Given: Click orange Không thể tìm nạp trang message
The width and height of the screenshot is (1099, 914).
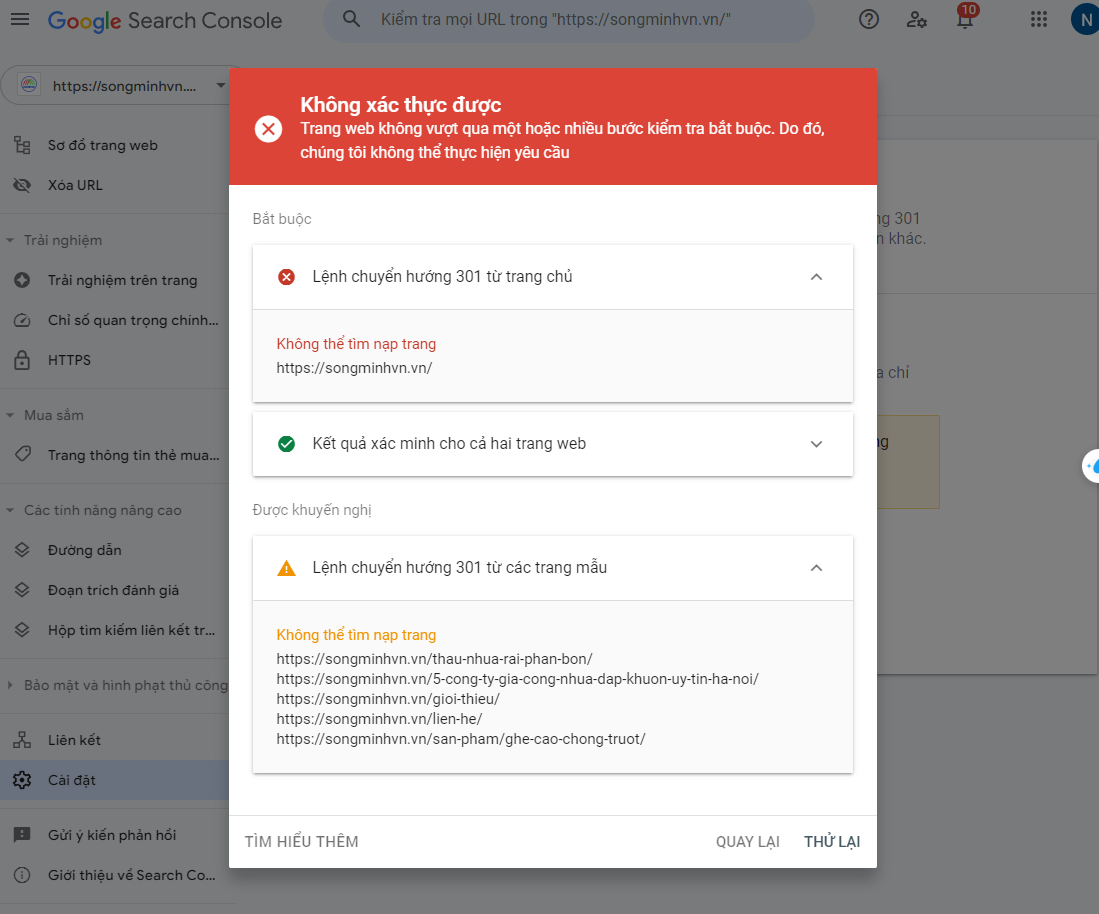Looking at the screenshot, I should [356, 634].
